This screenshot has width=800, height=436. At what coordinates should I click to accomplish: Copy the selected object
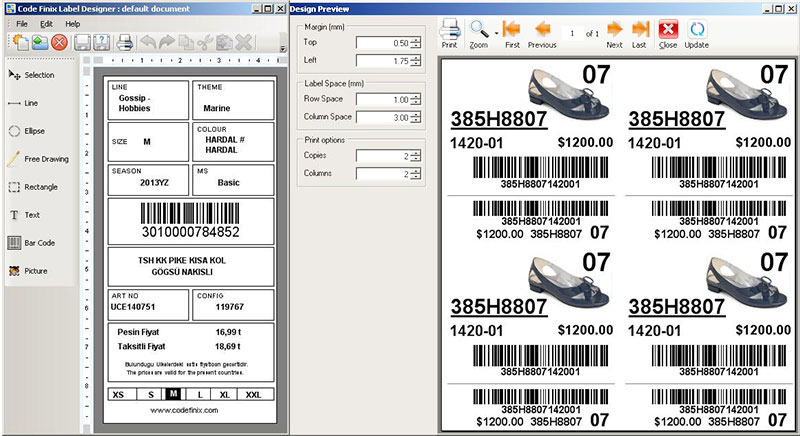point(186,42)
